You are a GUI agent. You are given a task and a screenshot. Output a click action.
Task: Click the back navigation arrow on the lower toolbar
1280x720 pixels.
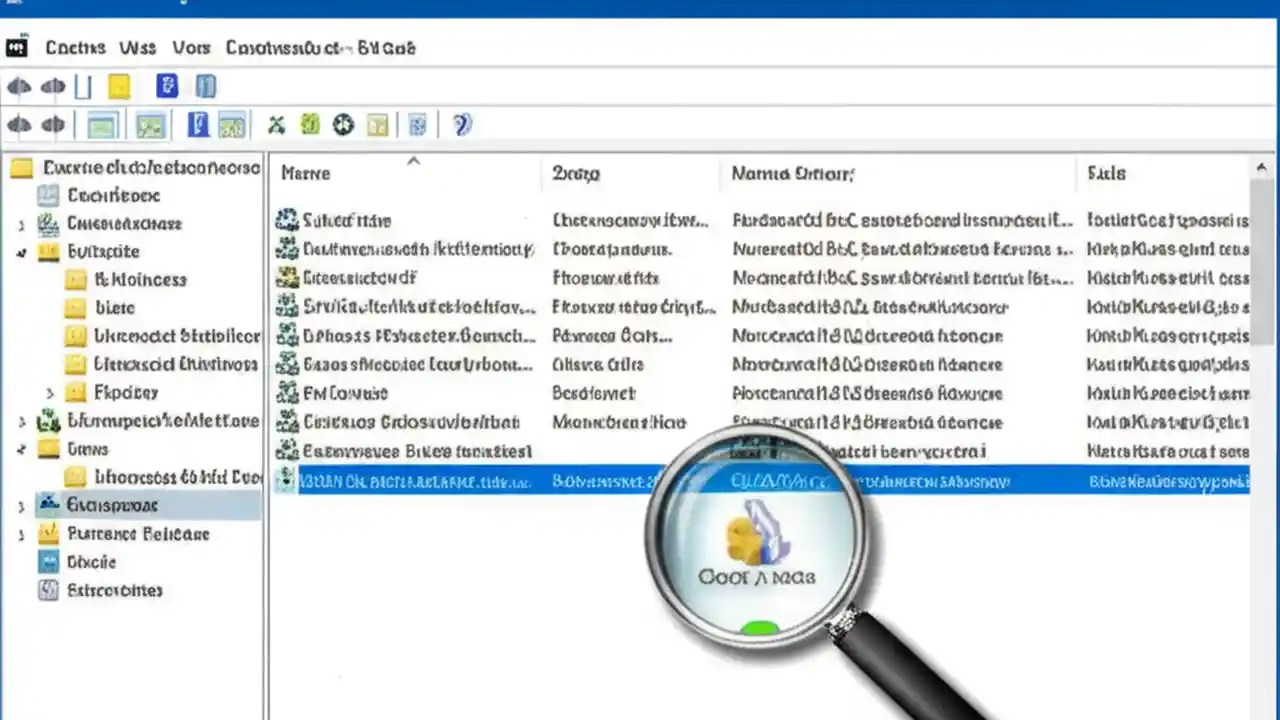click(x=18, y=124)
